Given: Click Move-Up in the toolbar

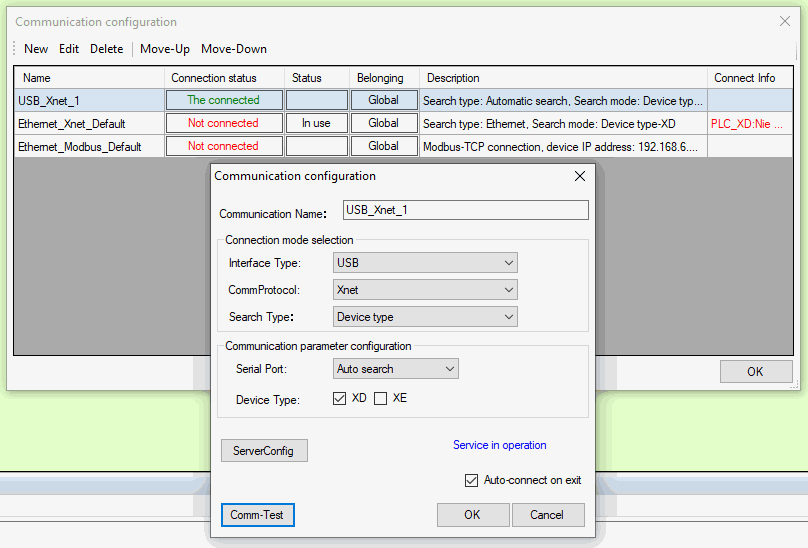Looking at the screenshot, I should click(x=165, y=49).
